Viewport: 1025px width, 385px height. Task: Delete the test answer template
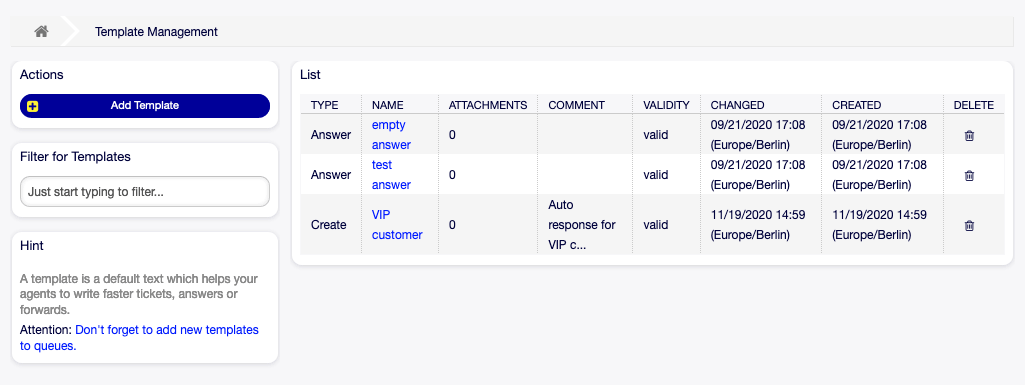point(969,175)
